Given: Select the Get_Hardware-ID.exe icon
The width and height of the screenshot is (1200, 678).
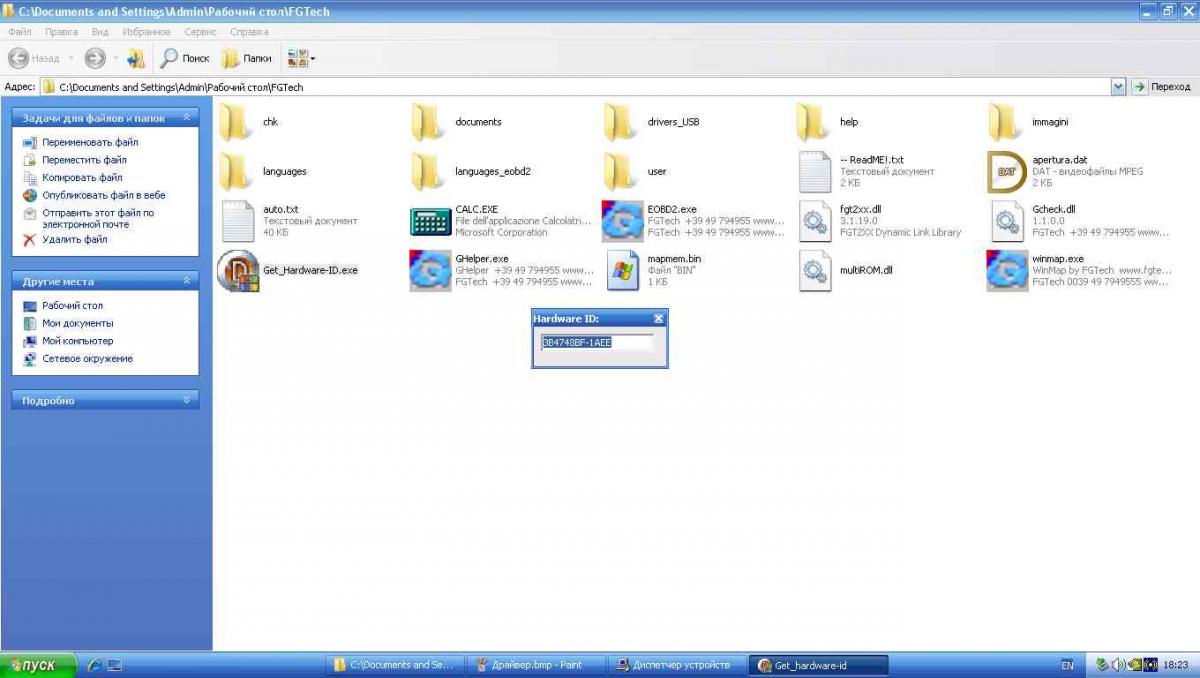Looking at the screenshot, I should (x=237, y=270).
